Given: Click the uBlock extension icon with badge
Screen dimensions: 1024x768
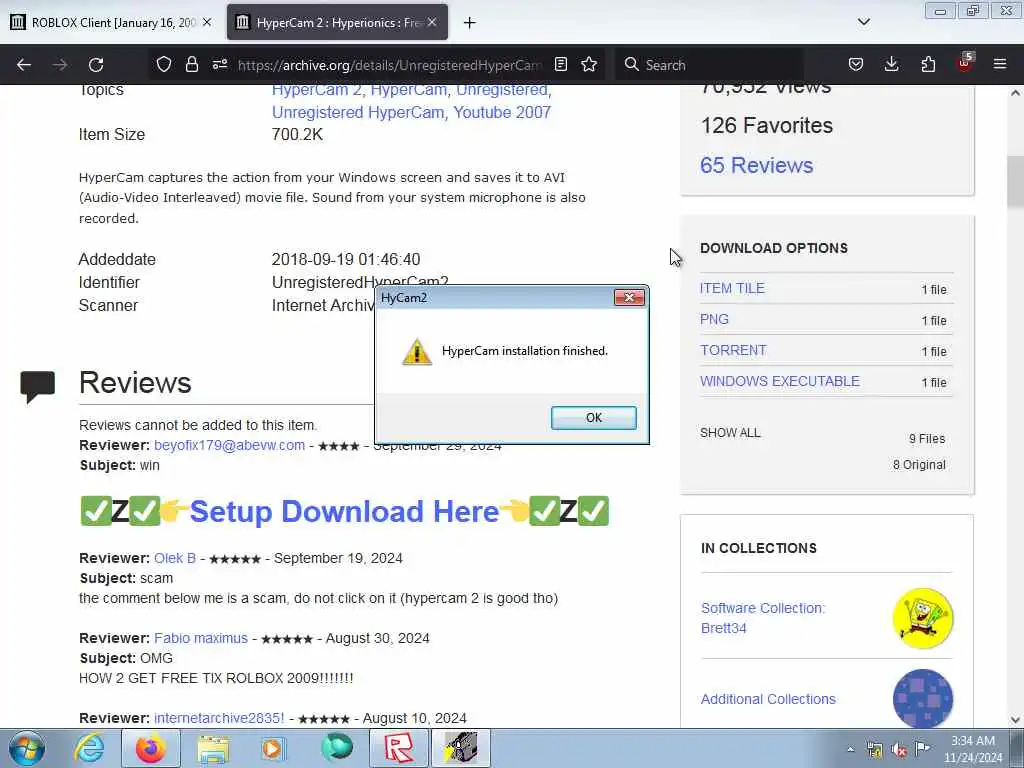Looking at the screenshot, I should click(965, 63).
